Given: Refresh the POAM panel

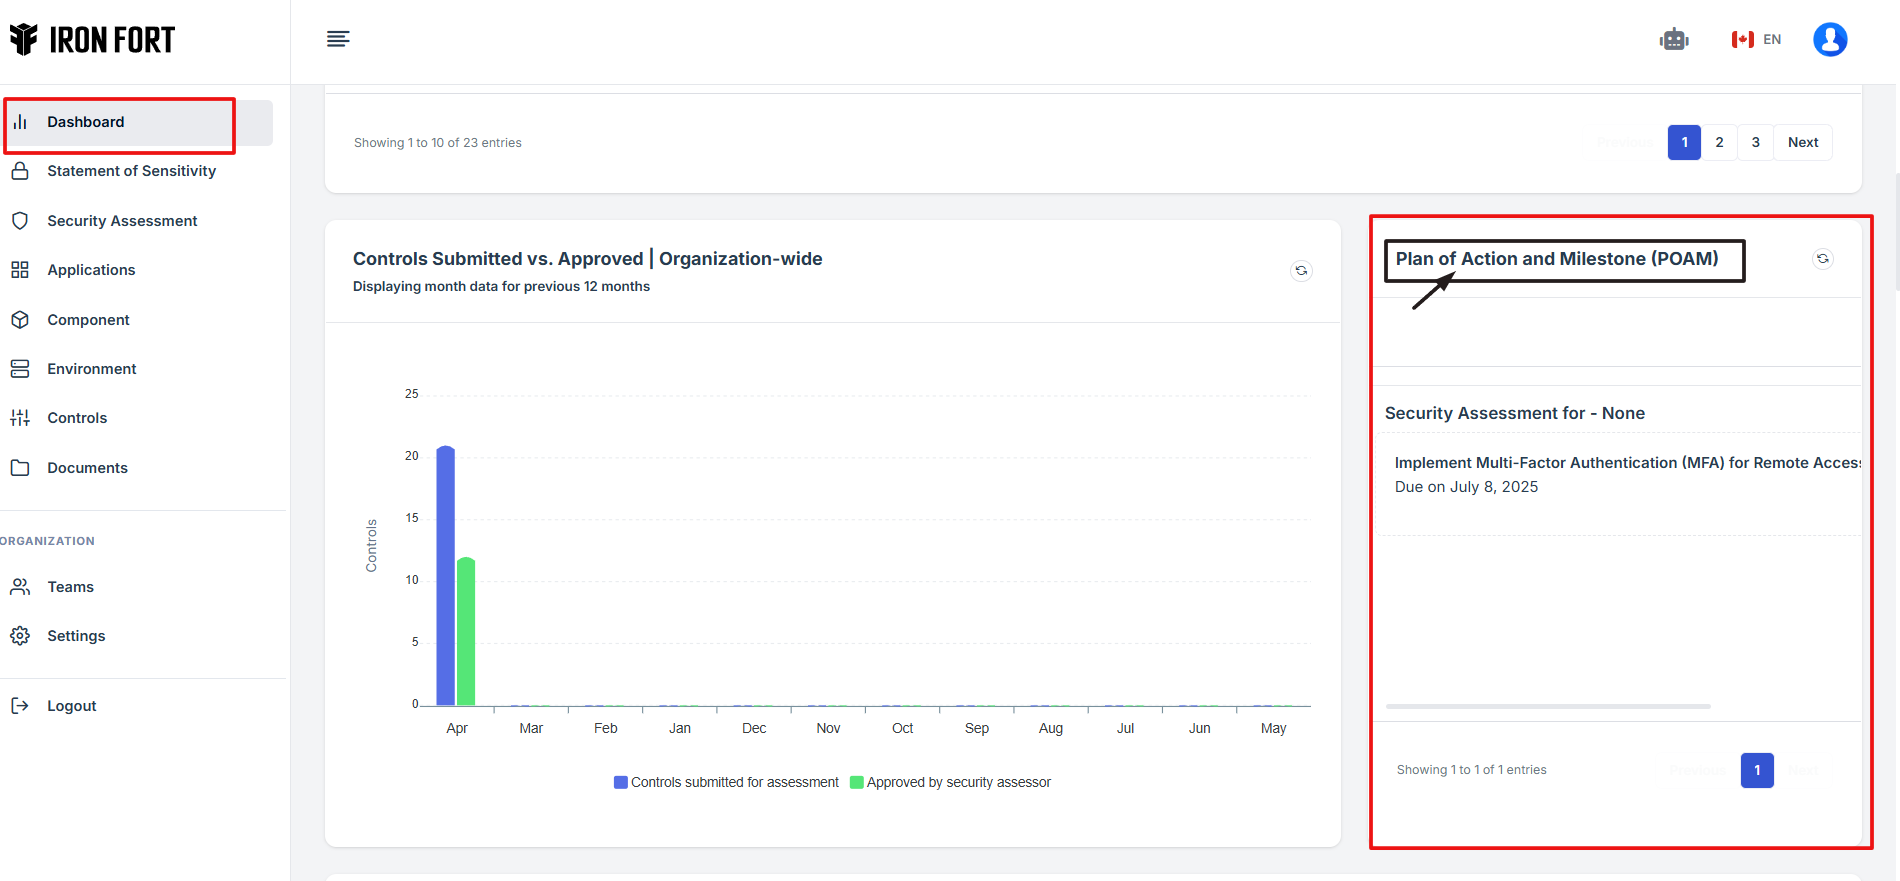Looking at the screenshot, I should point(1822,259).
